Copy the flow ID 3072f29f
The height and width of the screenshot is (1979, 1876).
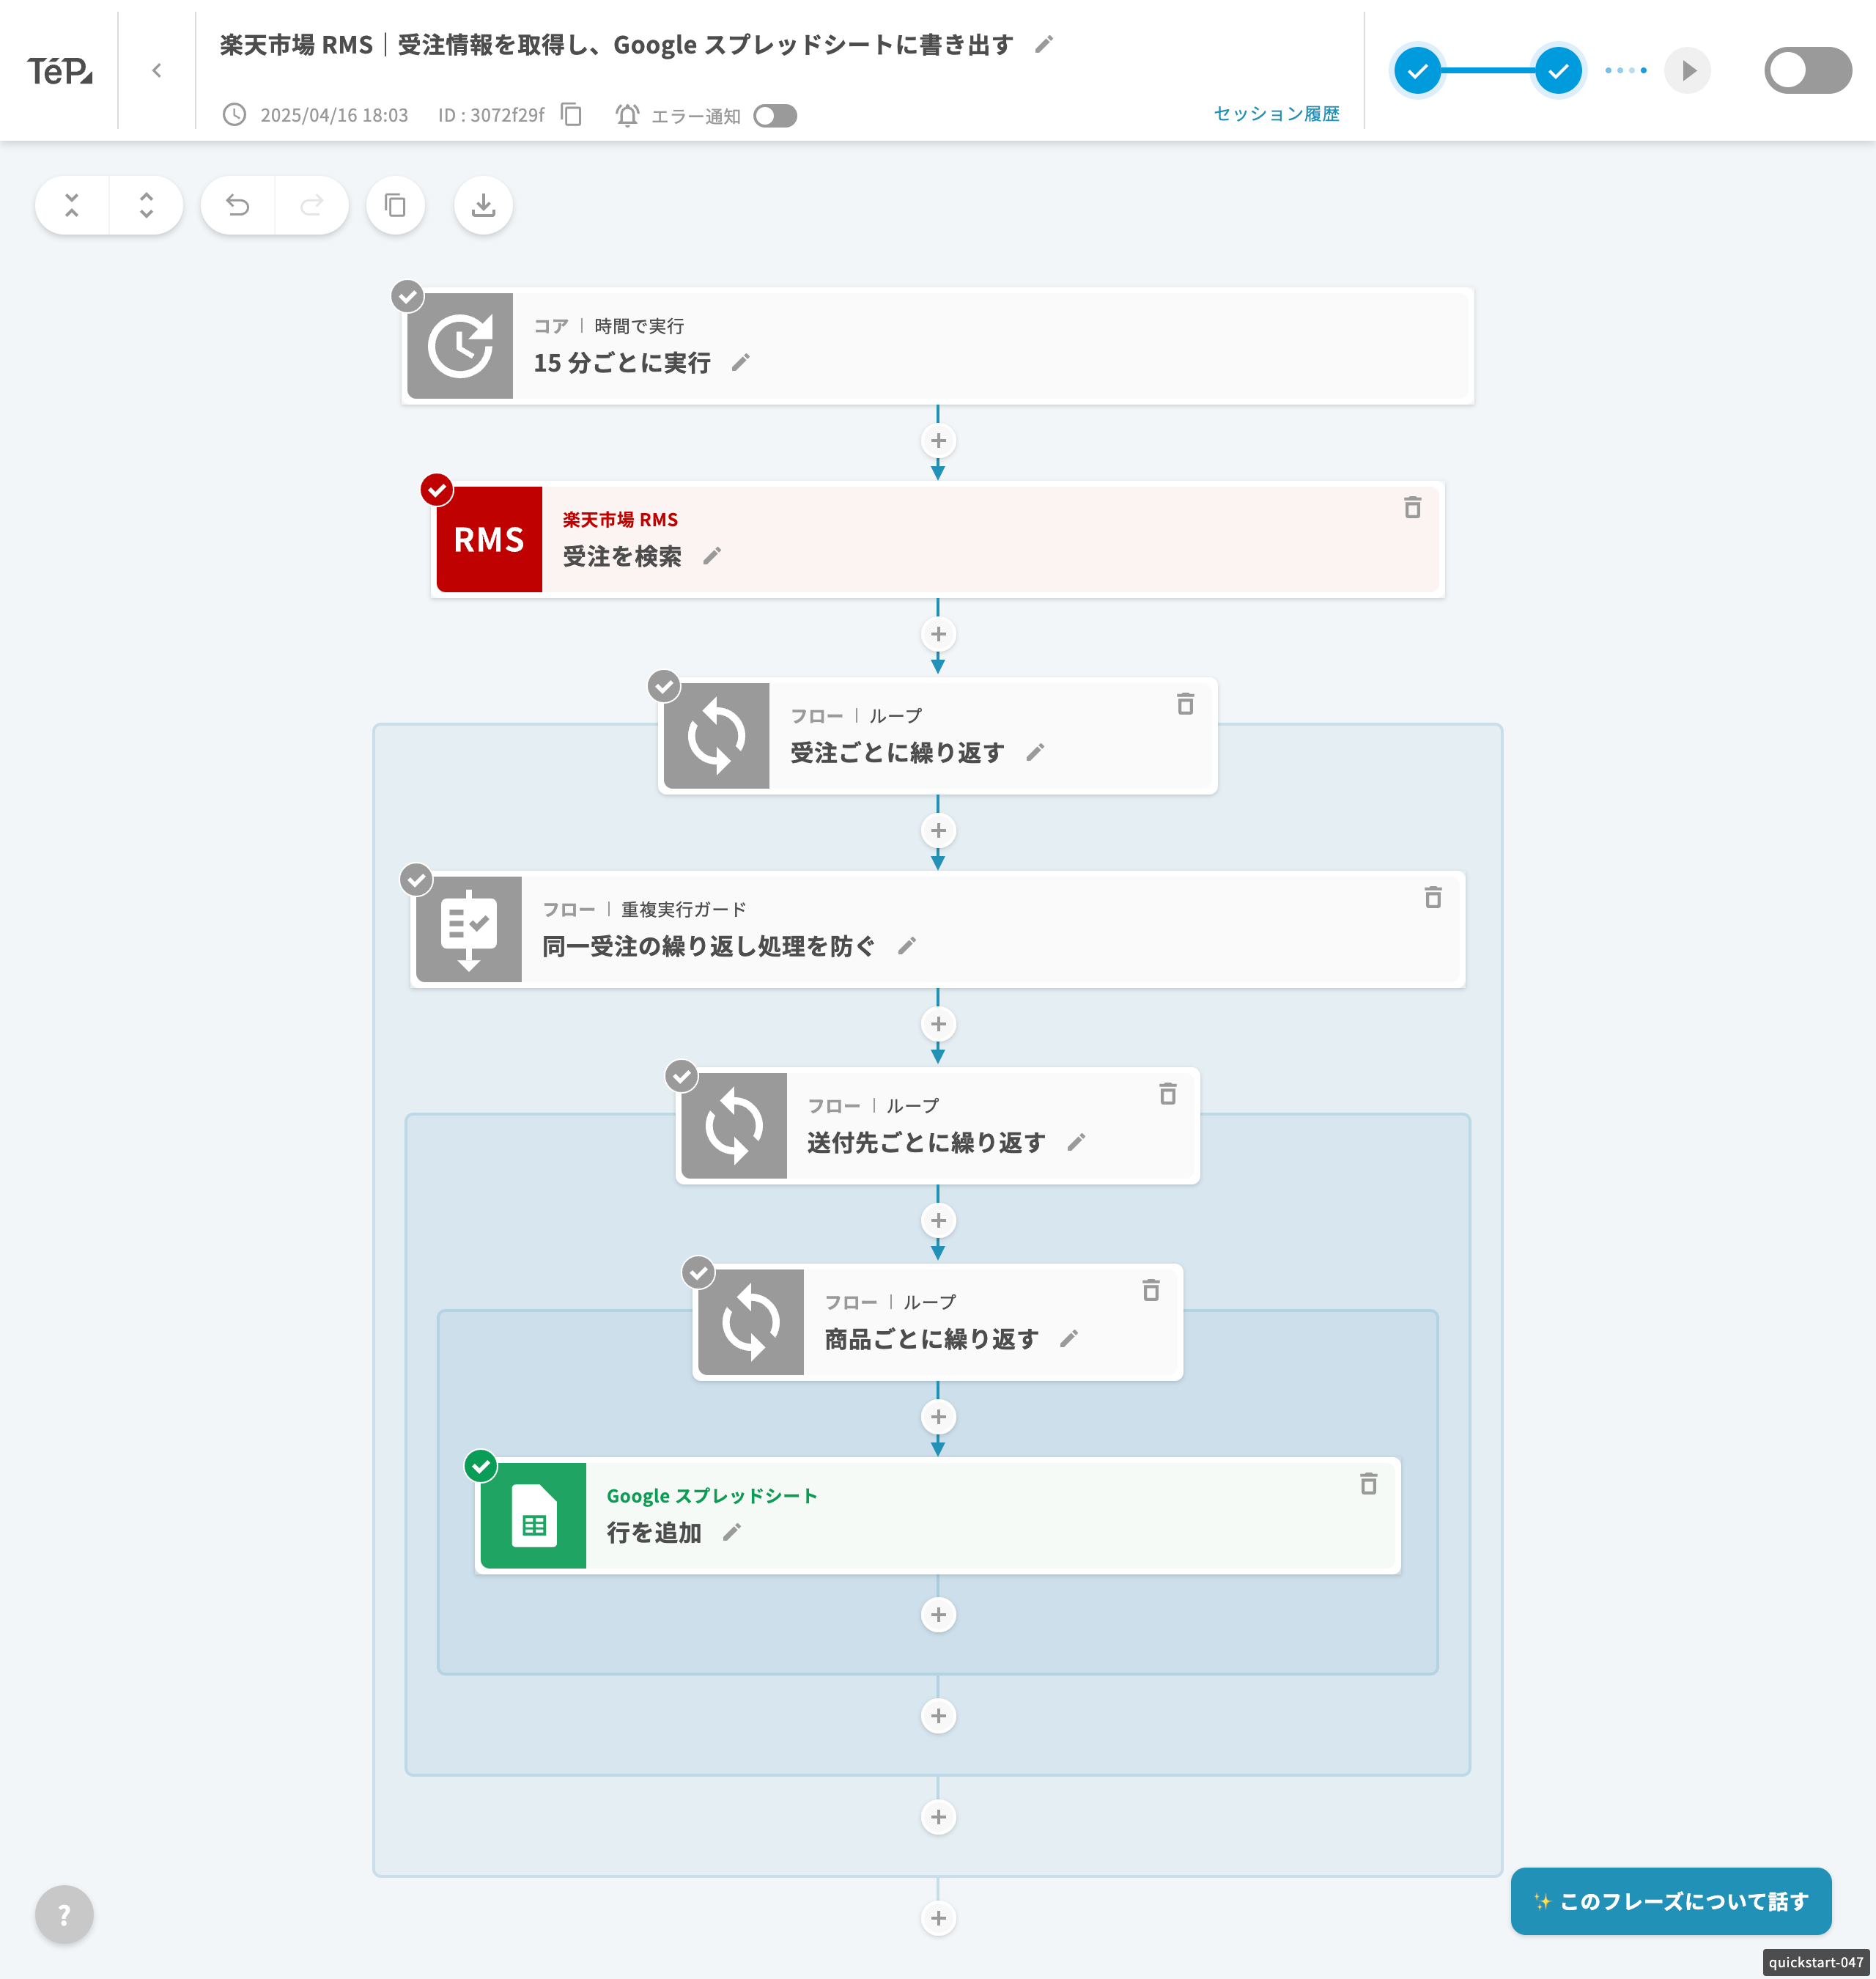[x=572, y=115]
